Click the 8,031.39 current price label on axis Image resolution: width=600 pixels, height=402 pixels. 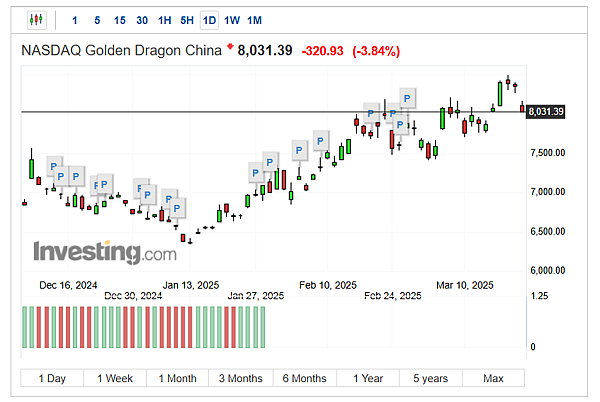546,112
